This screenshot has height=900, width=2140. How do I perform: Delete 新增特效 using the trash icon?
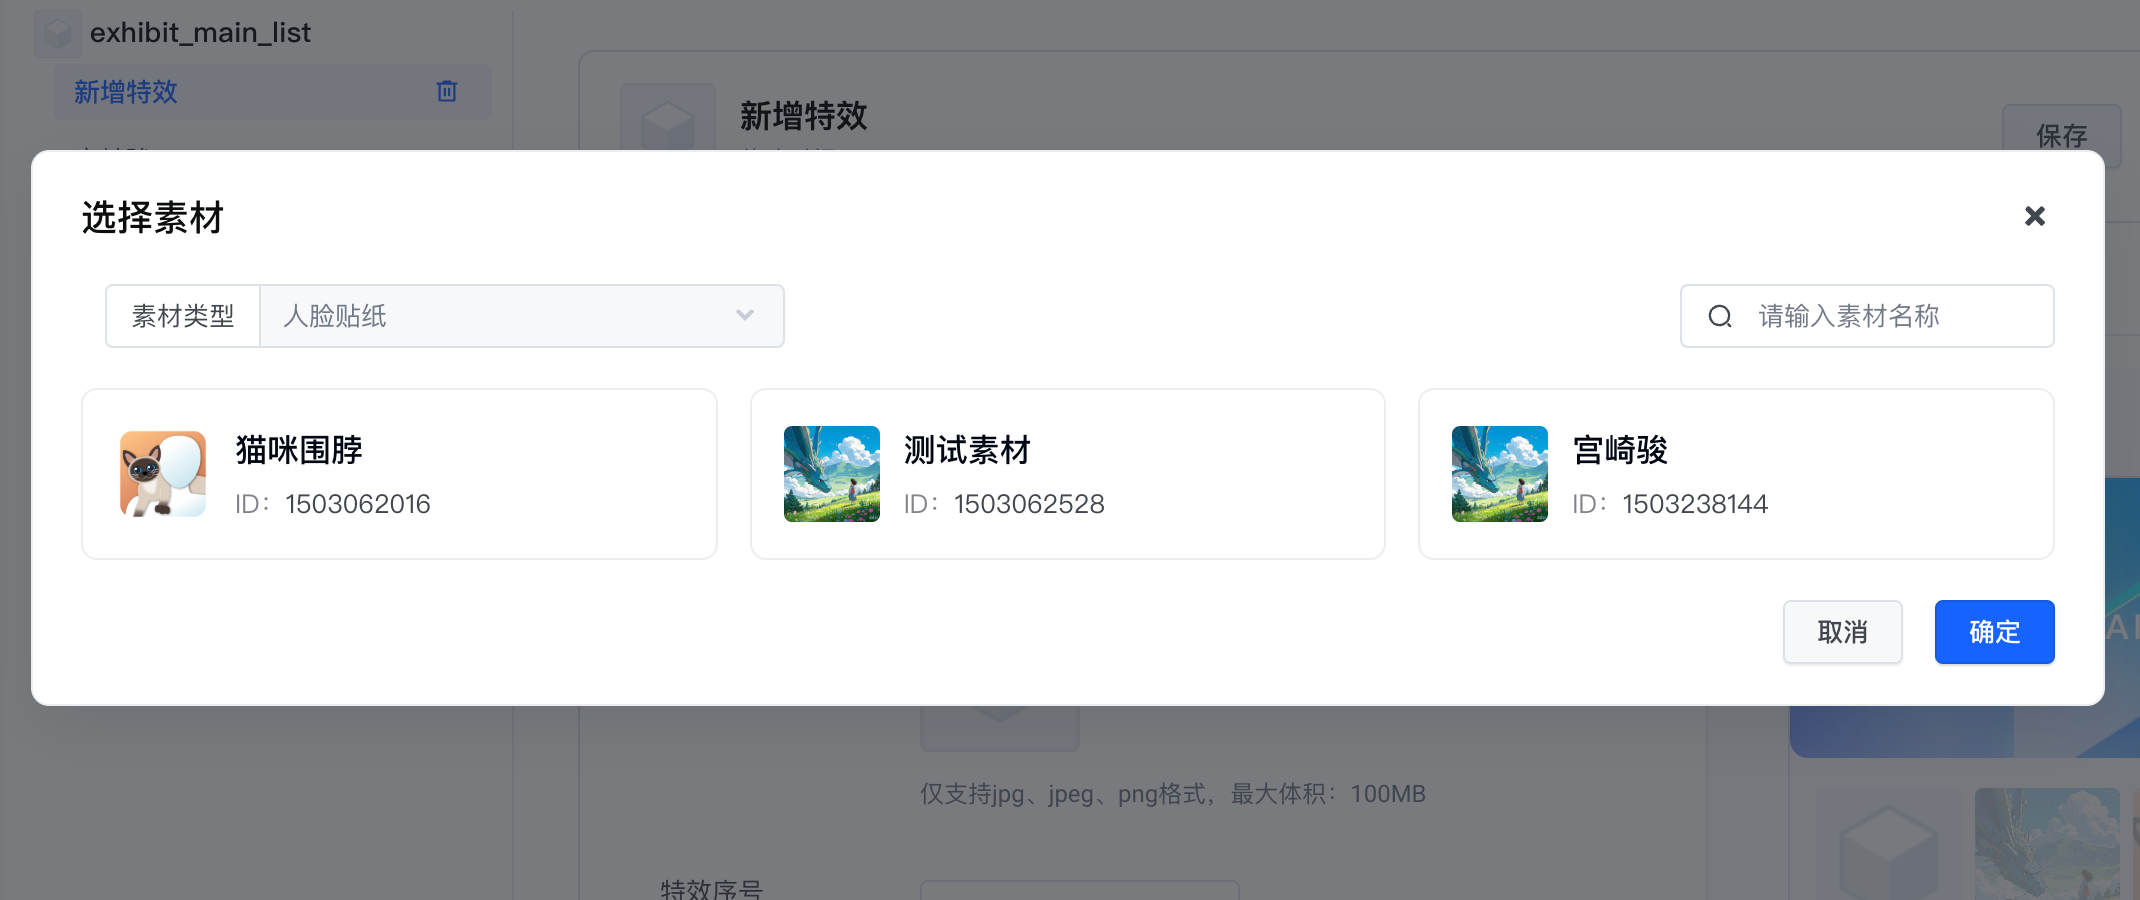447,92
